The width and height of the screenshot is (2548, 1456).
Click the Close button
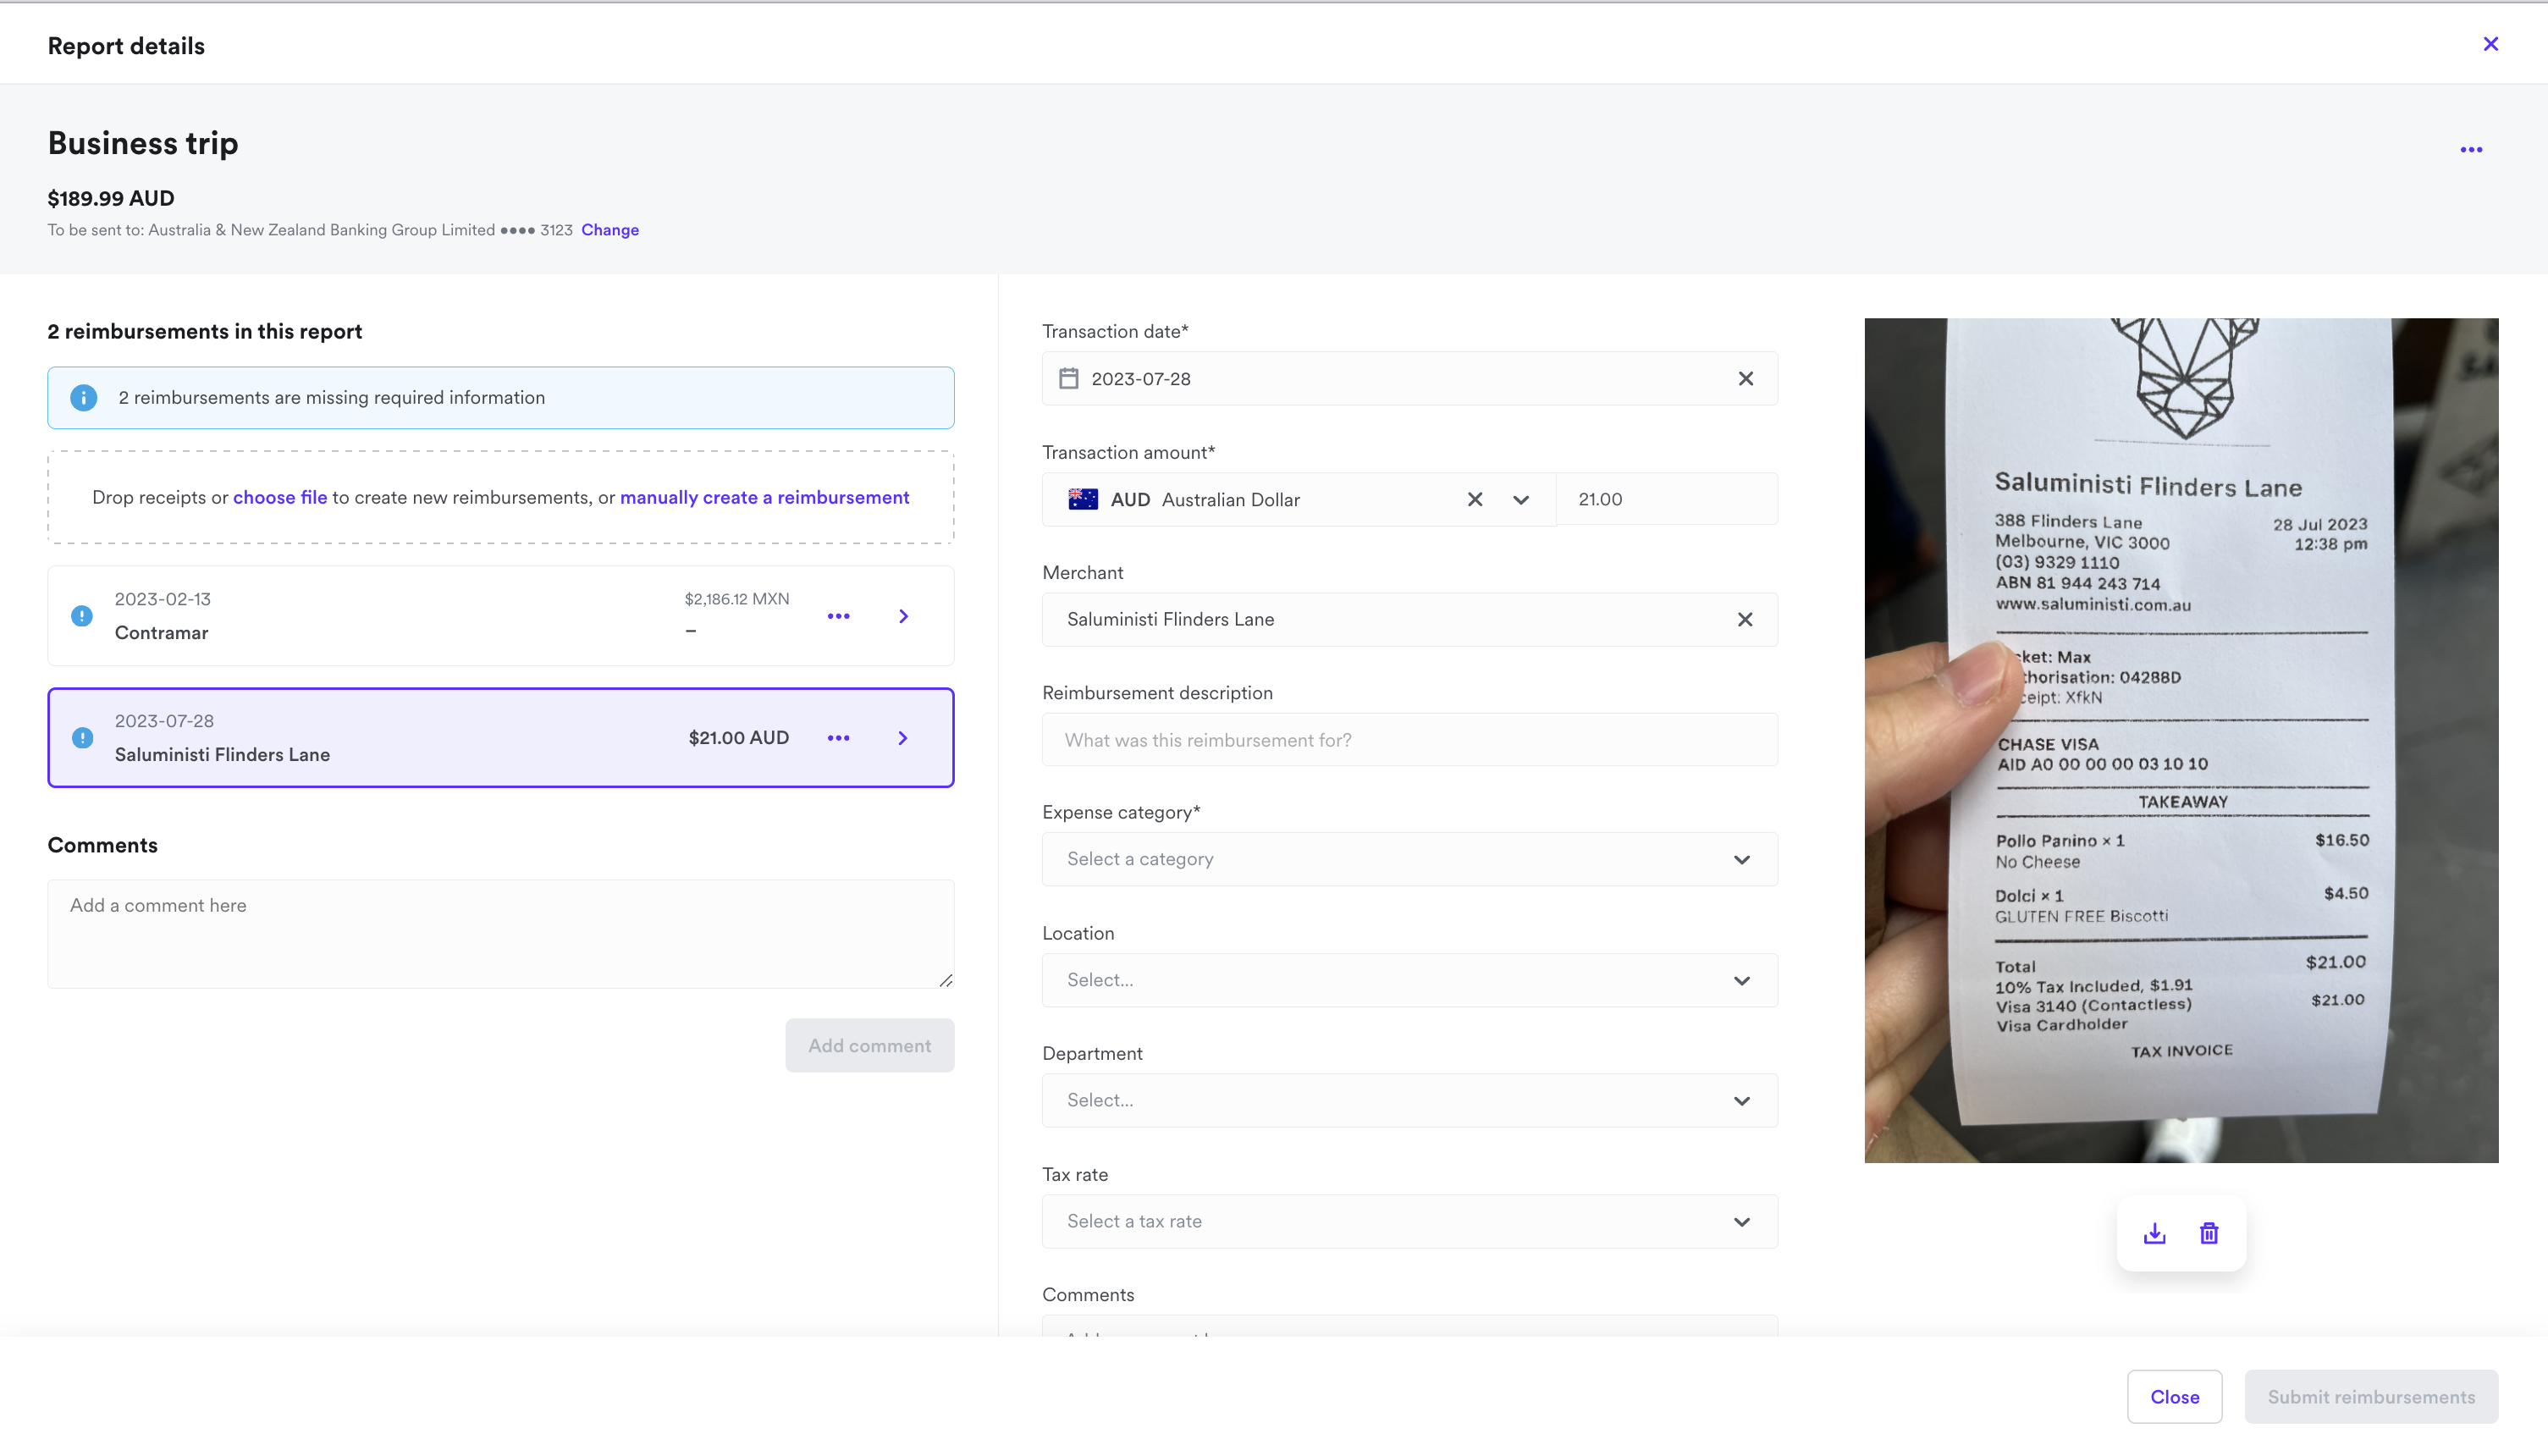(x=2174, y=1397)
